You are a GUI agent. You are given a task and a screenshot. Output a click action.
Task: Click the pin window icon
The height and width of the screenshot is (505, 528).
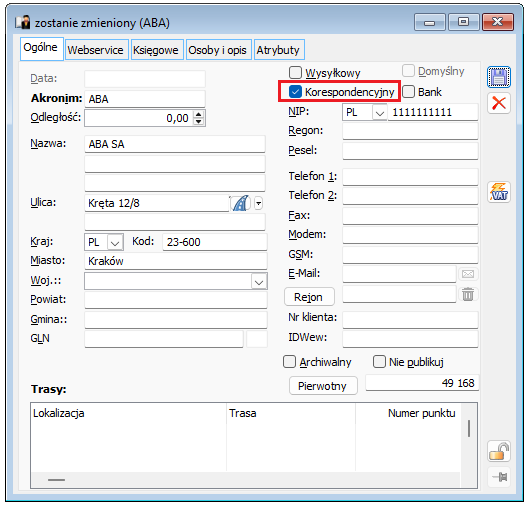(499, 477)
